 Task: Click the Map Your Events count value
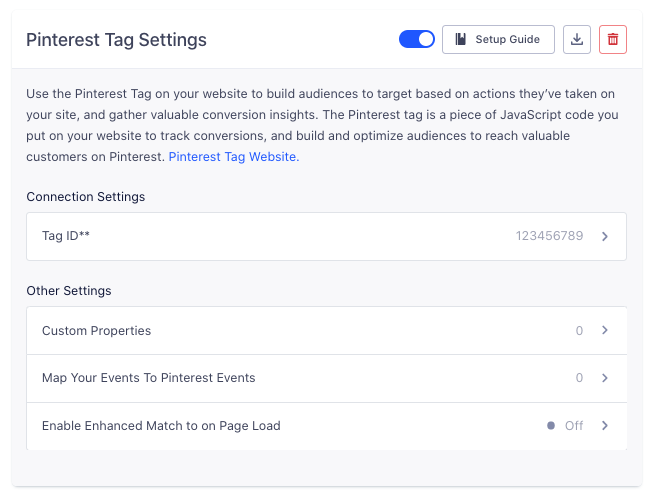coord(579,378)
